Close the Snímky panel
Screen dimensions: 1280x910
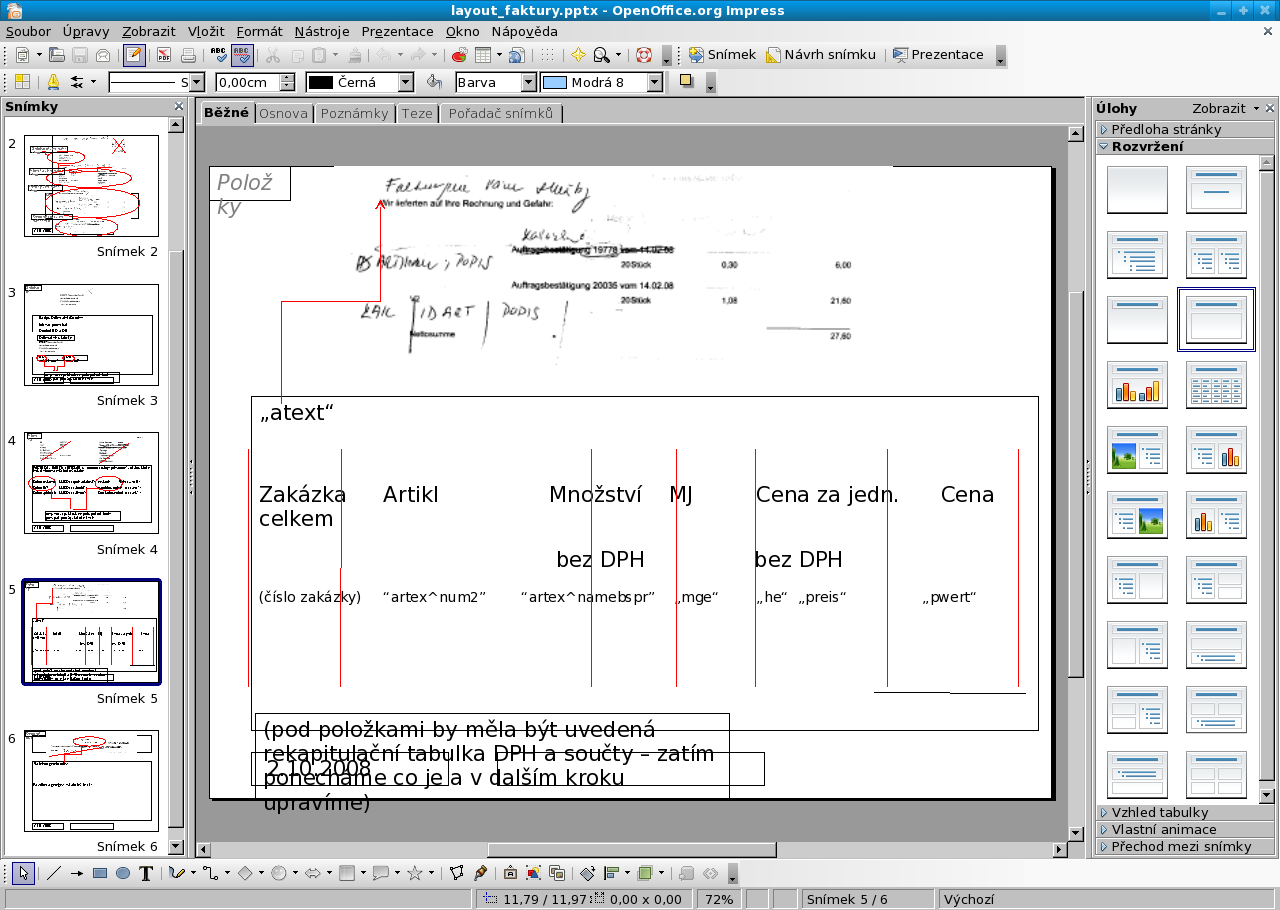(179, 106)
